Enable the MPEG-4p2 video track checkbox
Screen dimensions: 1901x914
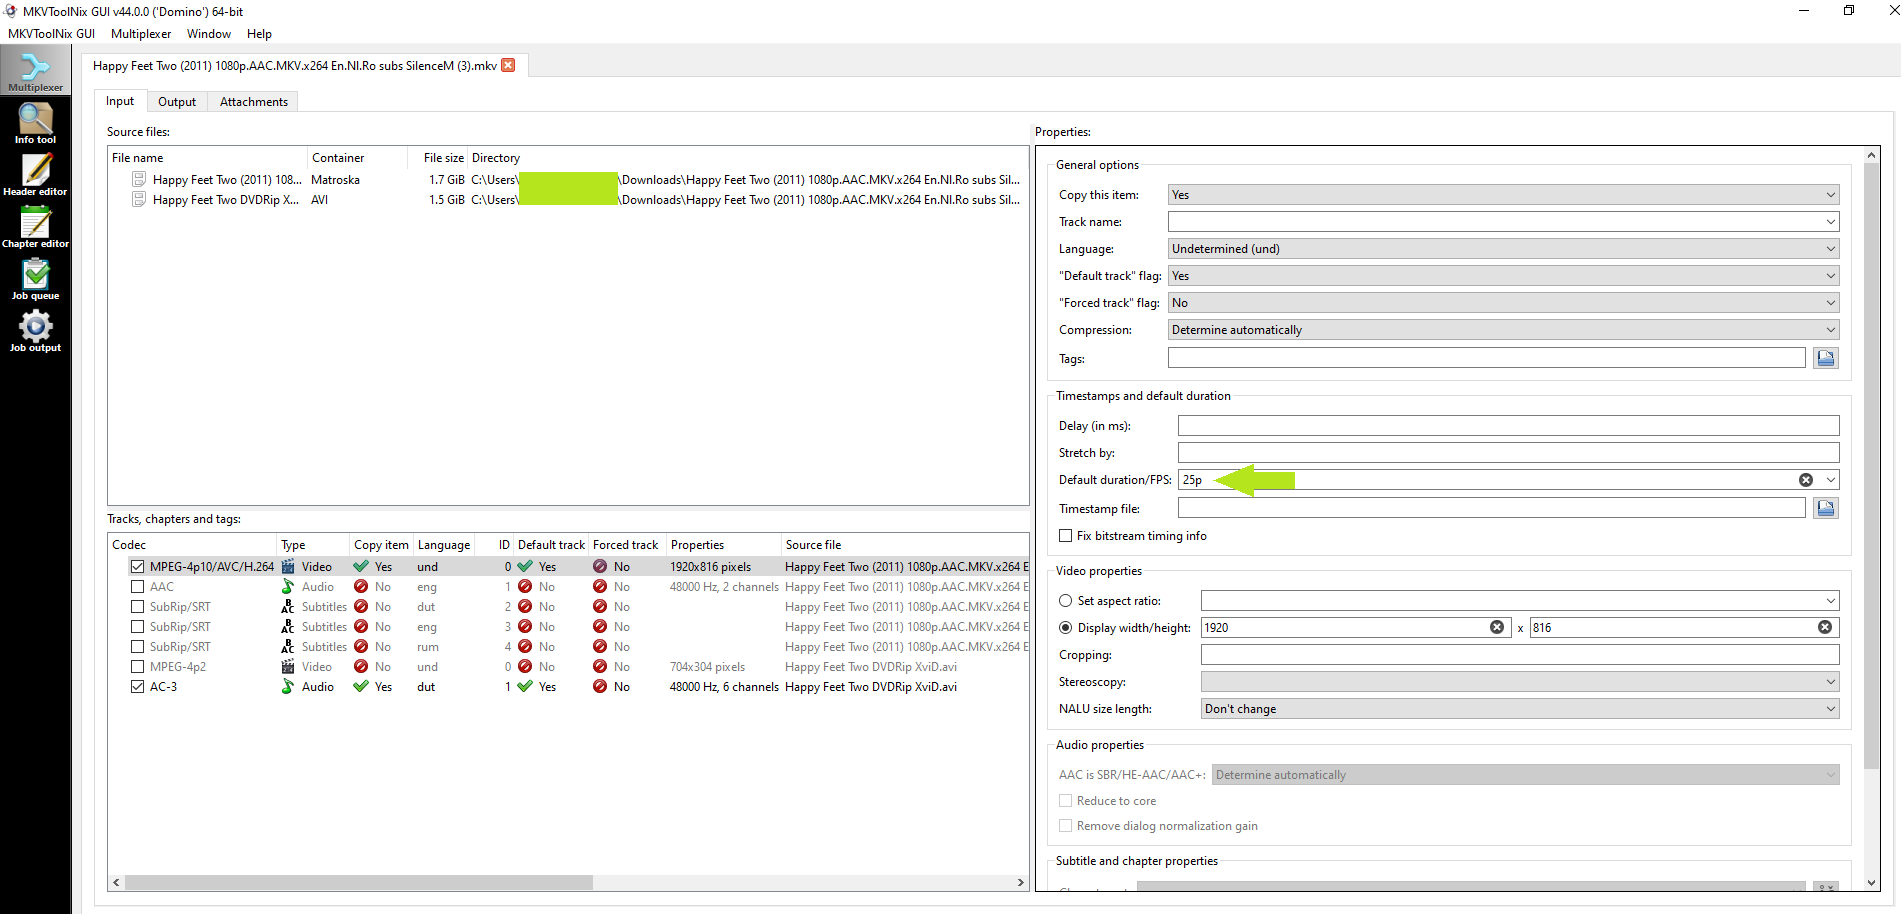click(137, 666)
